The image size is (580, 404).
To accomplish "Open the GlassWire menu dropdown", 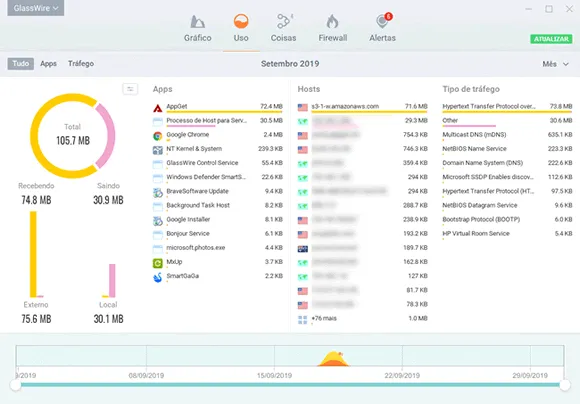I will (x=36, y=8).
